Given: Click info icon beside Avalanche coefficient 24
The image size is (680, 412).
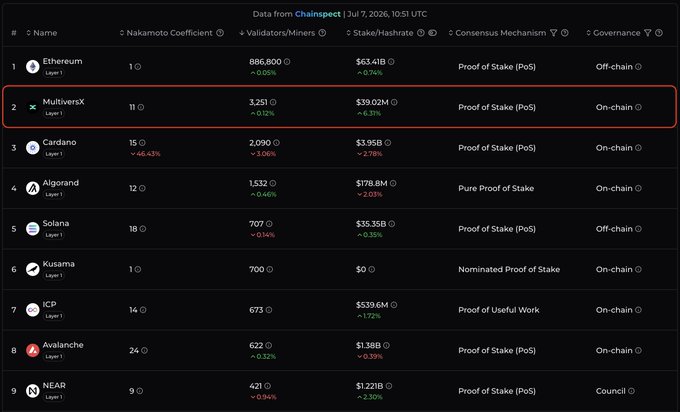Looking at the screenshot, I should click(144, 350).
